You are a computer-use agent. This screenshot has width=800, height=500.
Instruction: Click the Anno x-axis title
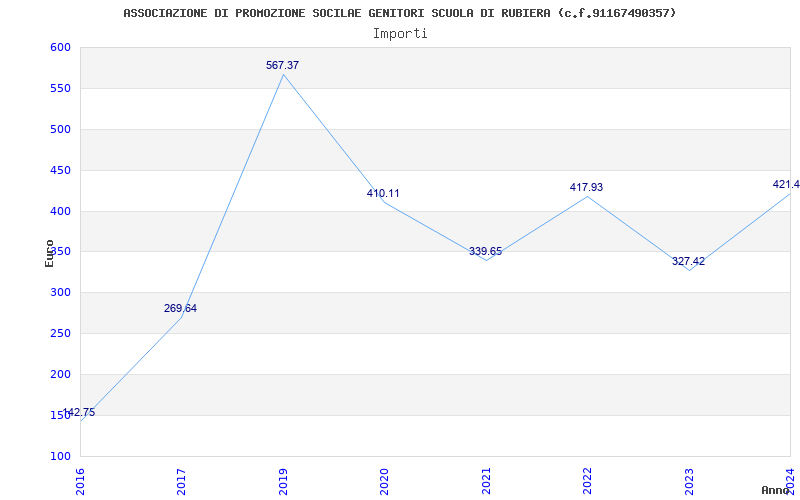click(x=776, y=490)
